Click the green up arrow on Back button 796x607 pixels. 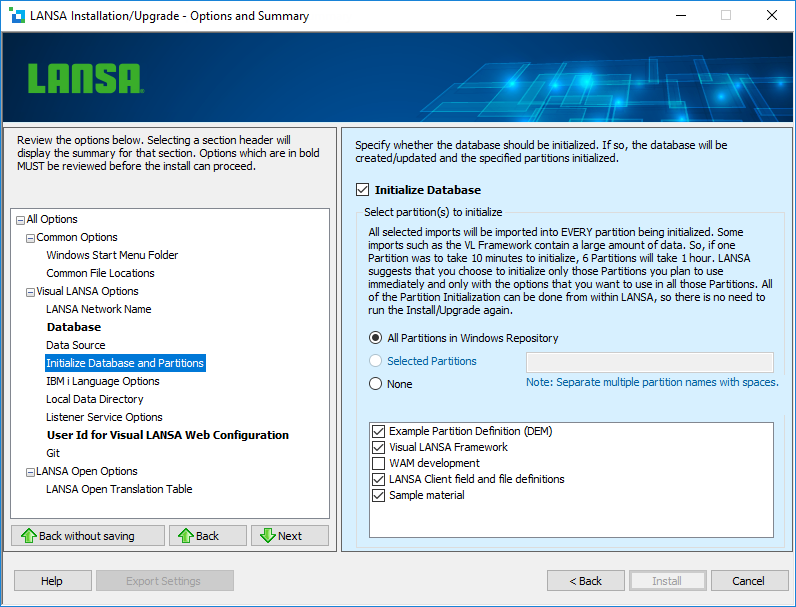pos(186,535)
